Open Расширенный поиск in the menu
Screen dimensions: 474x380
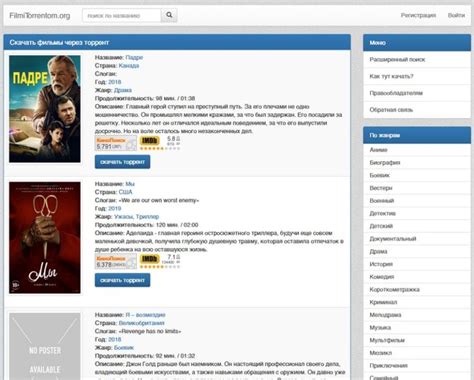pyautogui.click(x=417, y=60)
